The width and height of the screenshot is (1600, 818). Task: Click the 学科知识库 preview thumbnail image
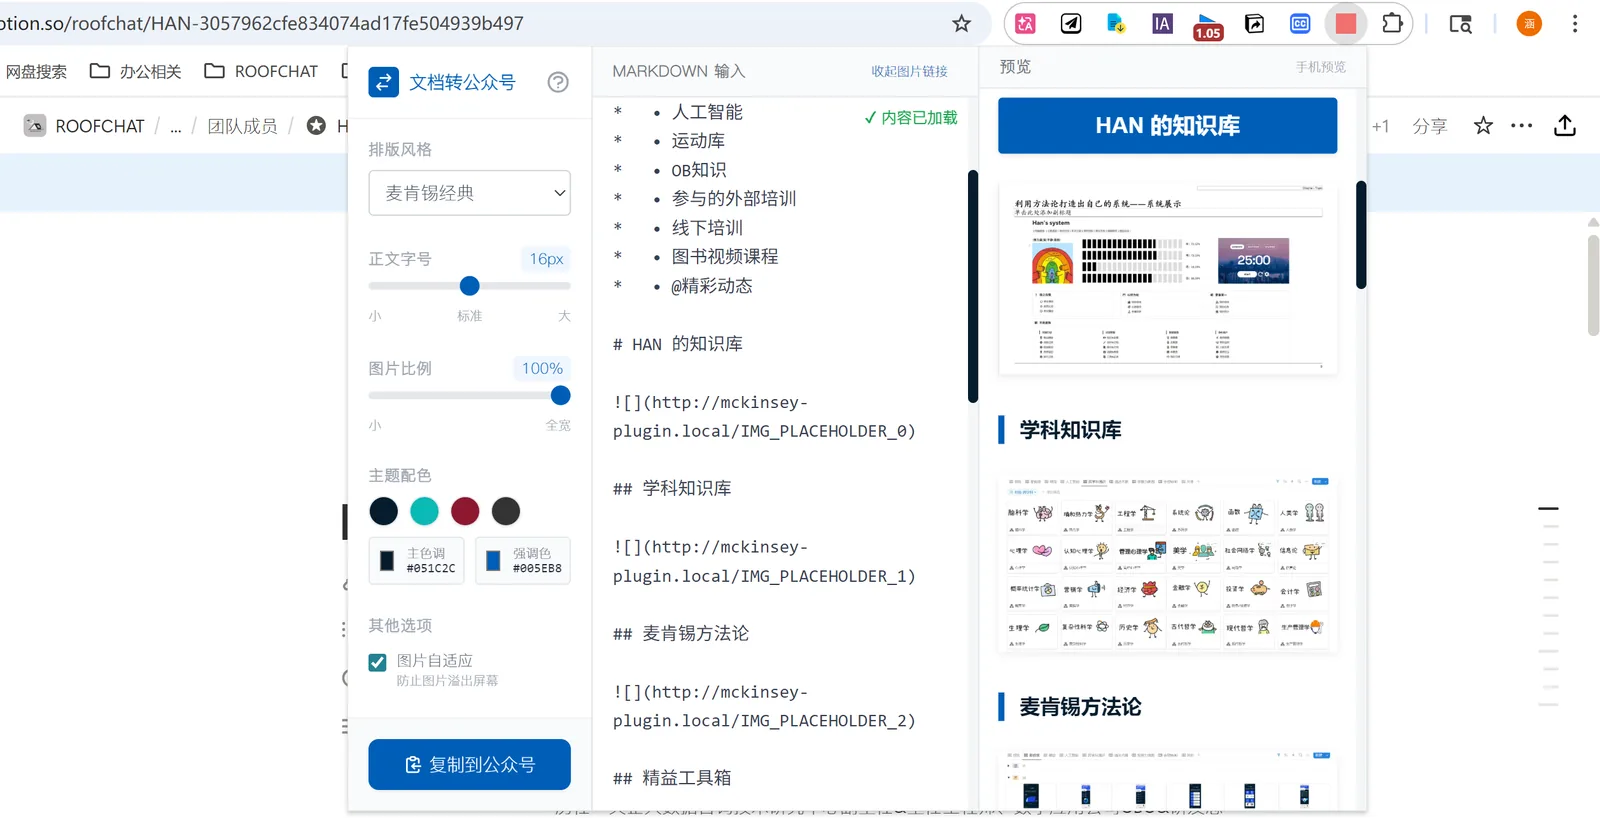pyautogui.click(x=1167, y=564)
